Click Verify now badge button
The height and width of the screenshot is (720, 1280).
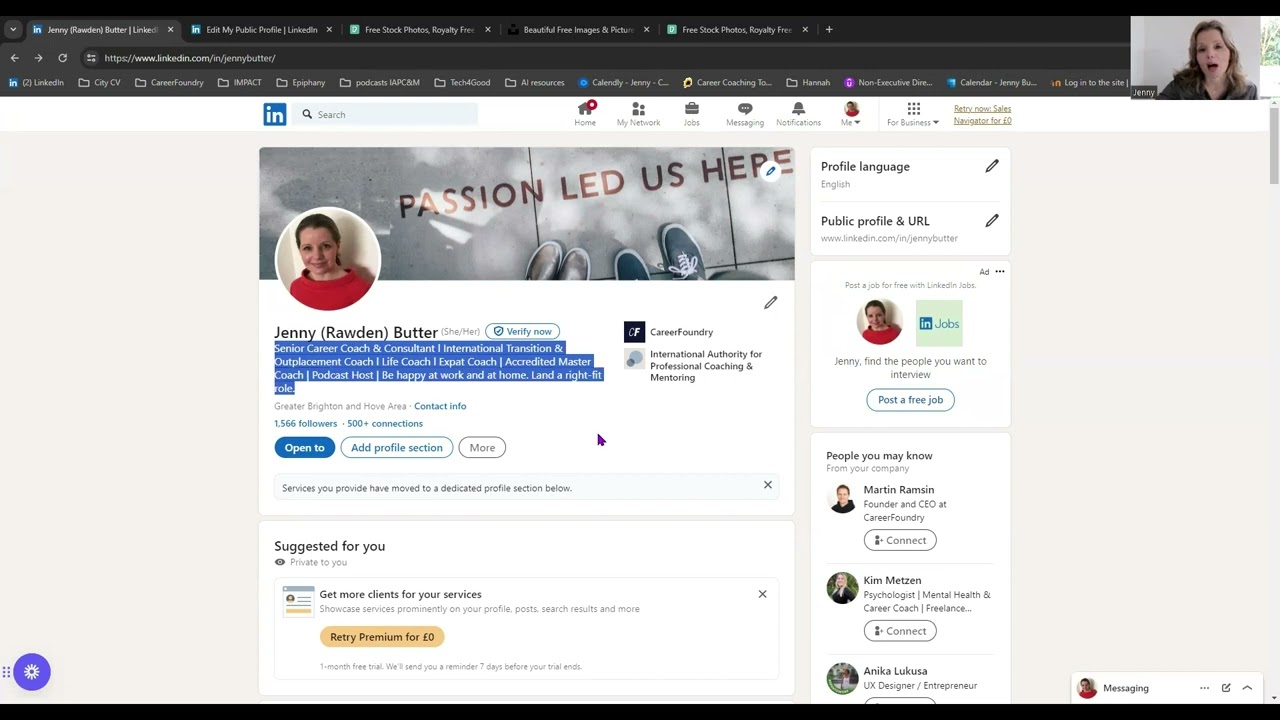pyautogui.click(x=522, y=331)
